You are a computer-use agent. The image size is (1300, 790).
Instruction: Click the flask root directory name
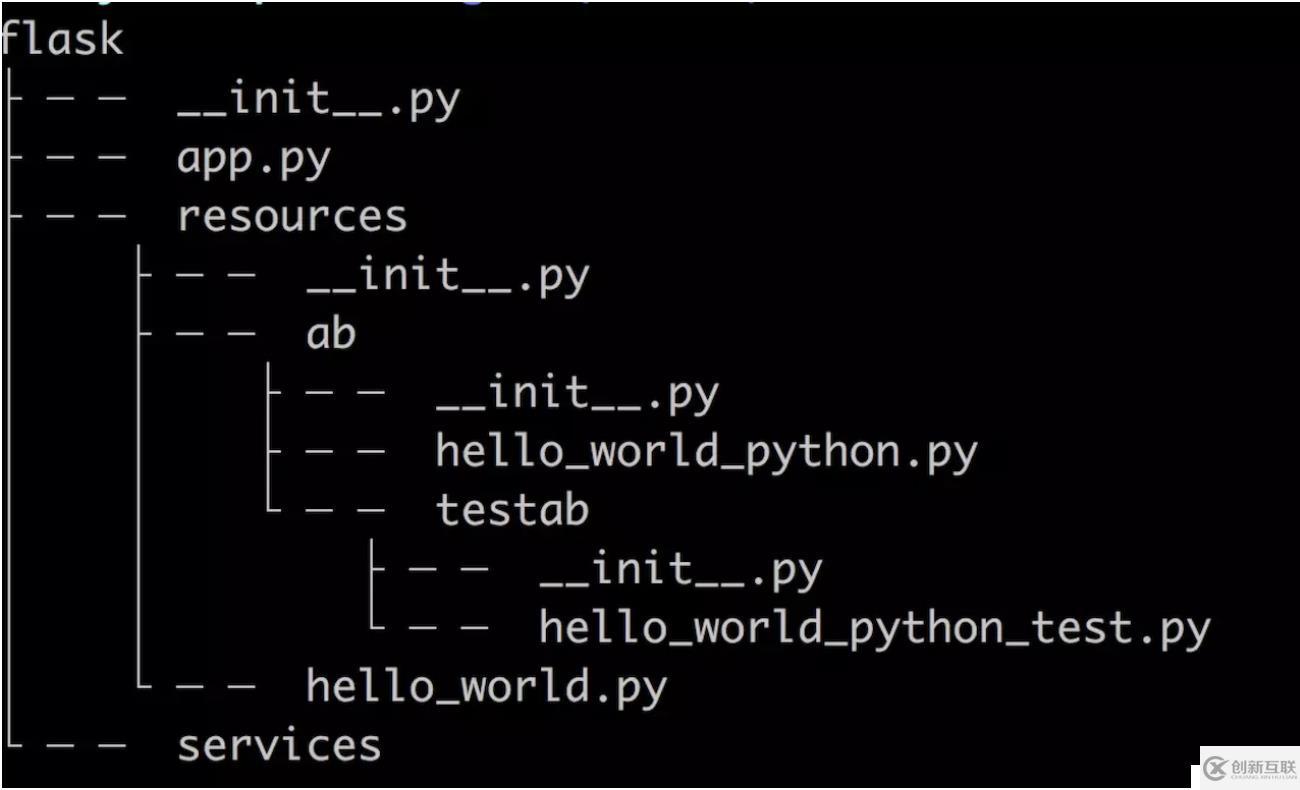(x=62, y=40)
